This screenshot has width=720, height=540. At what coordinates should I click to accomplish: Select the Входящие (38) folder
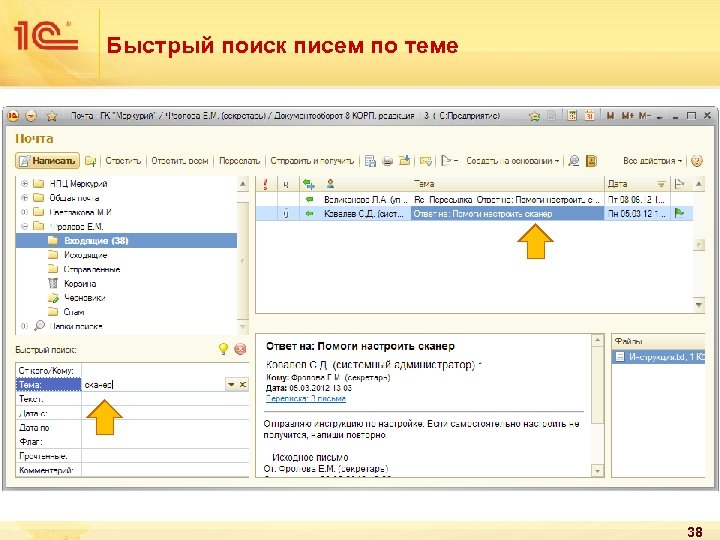126,241
